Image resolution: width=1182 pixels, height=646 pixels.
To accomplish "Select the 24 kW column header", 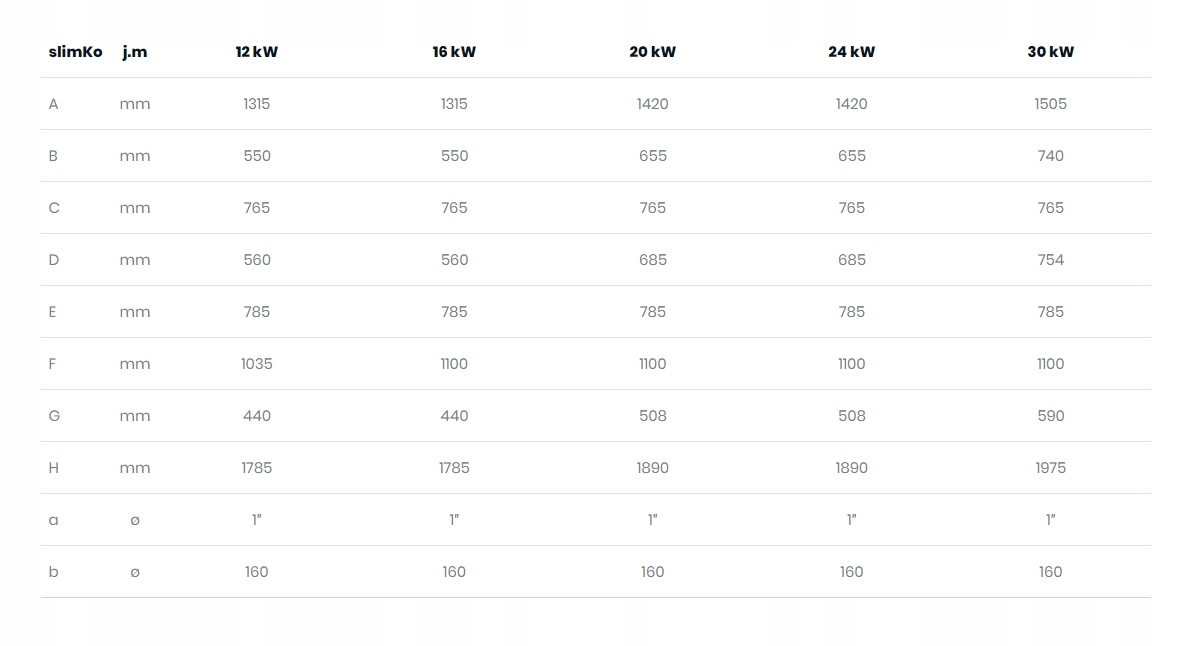I will (x=851, y=52).
